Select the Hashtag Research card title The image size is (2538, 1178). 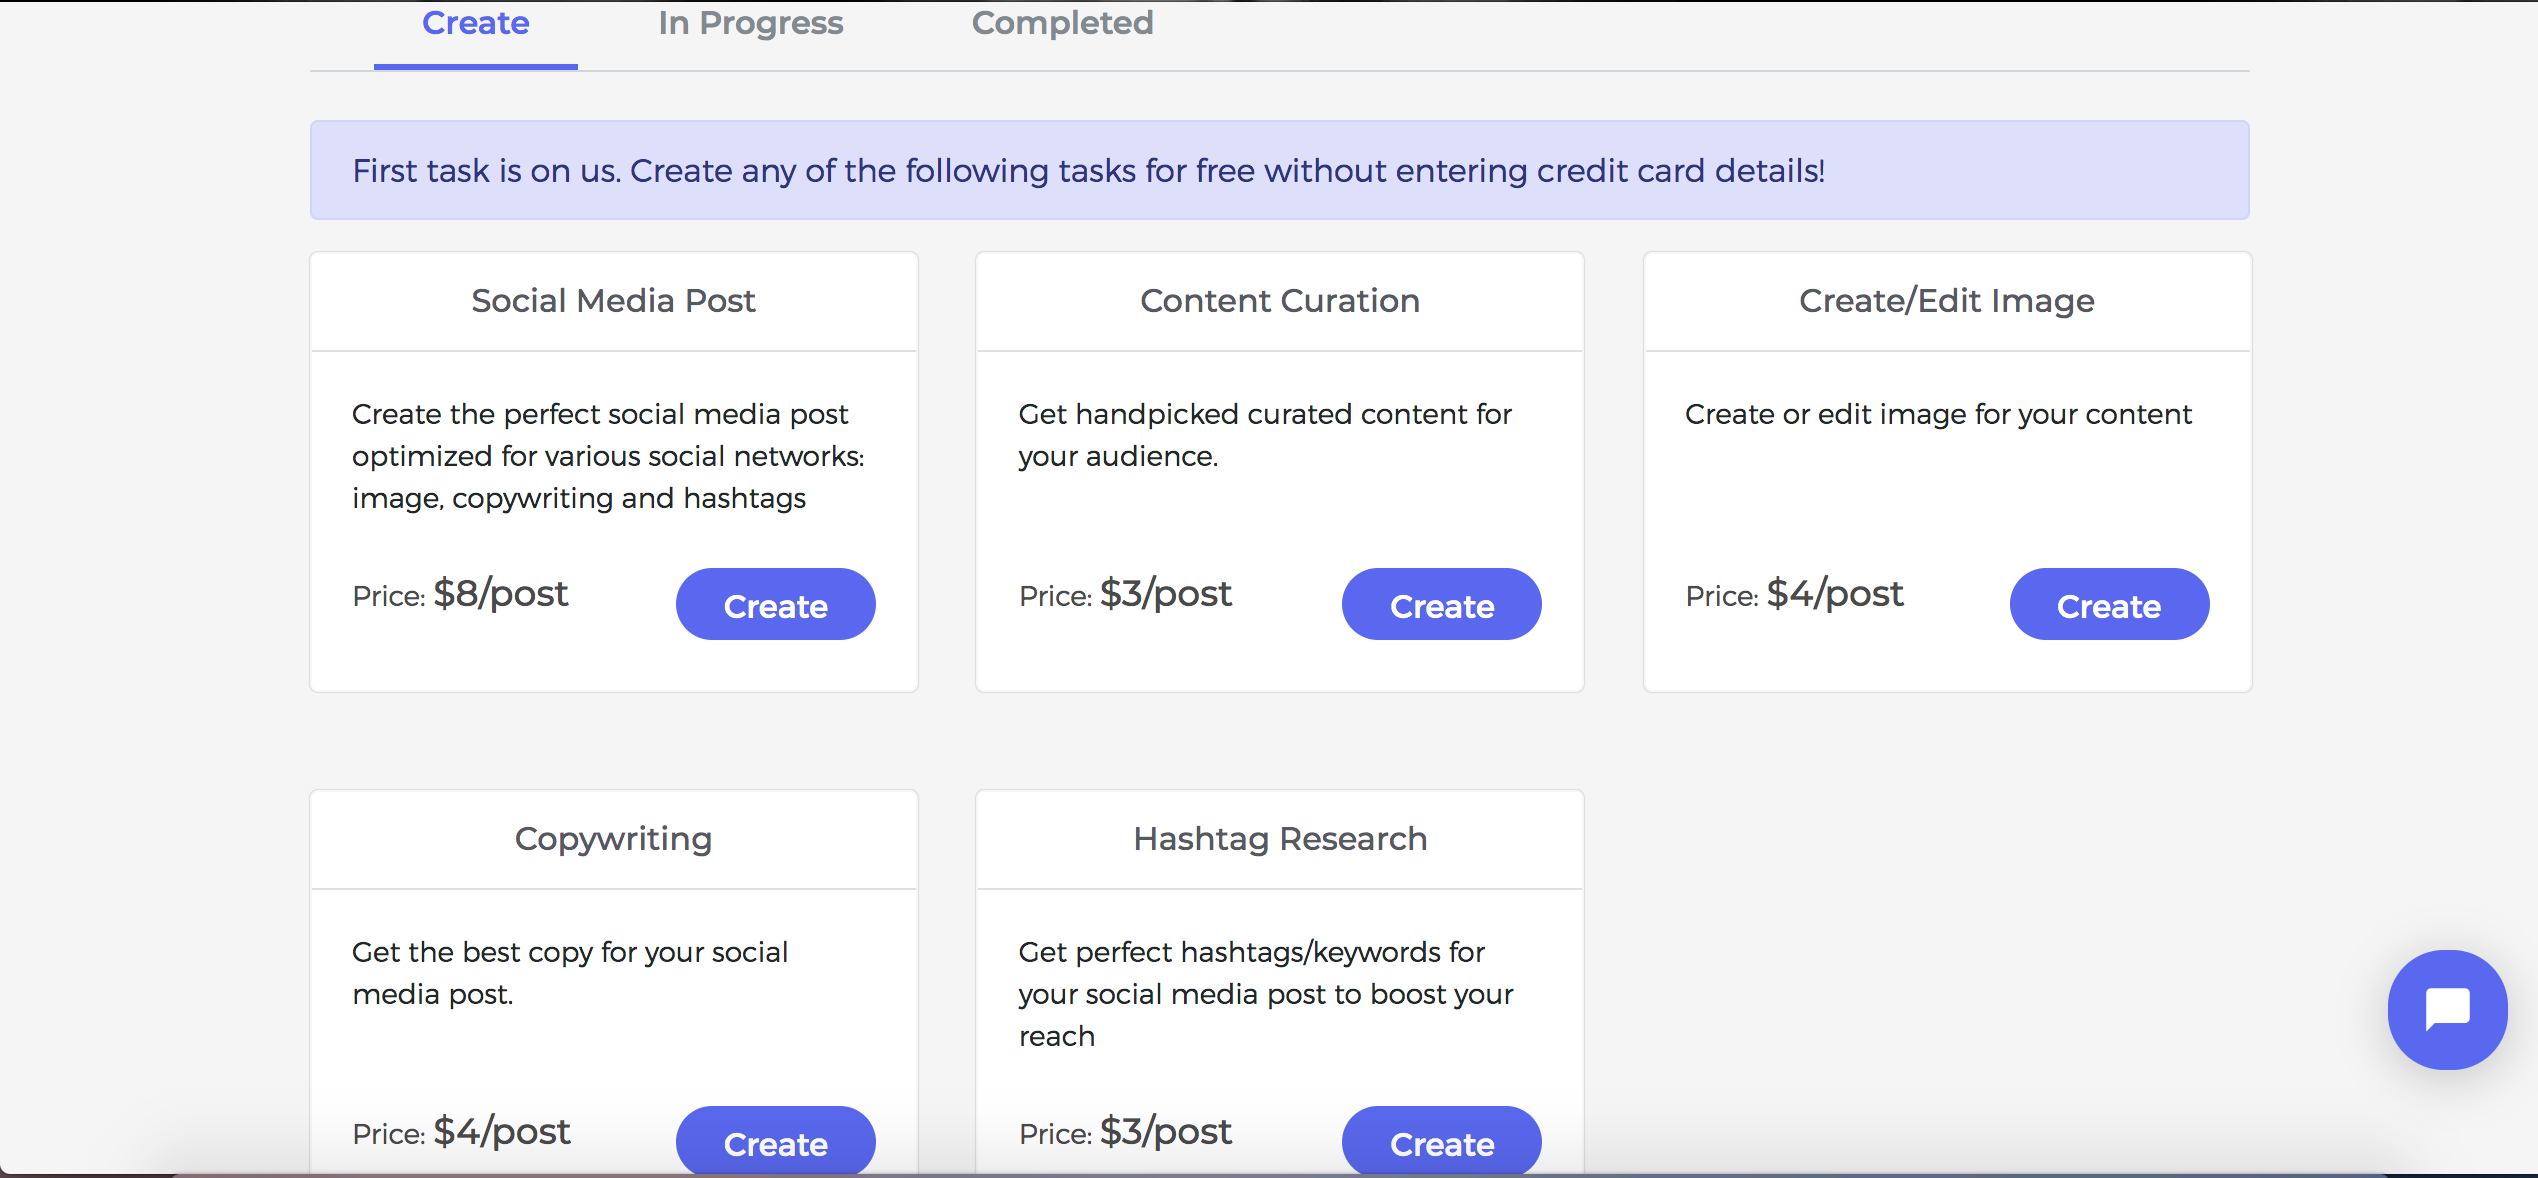[1280, 839]
